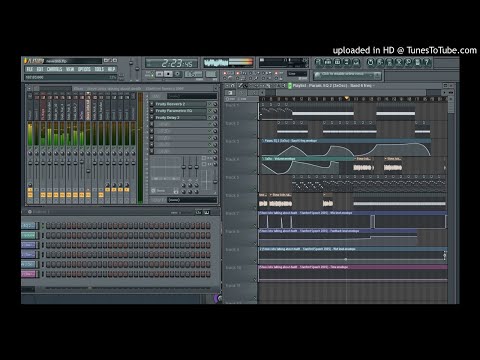Open the VIEW menu
This screenshot has height=360, width=480.
coord(70,69)
